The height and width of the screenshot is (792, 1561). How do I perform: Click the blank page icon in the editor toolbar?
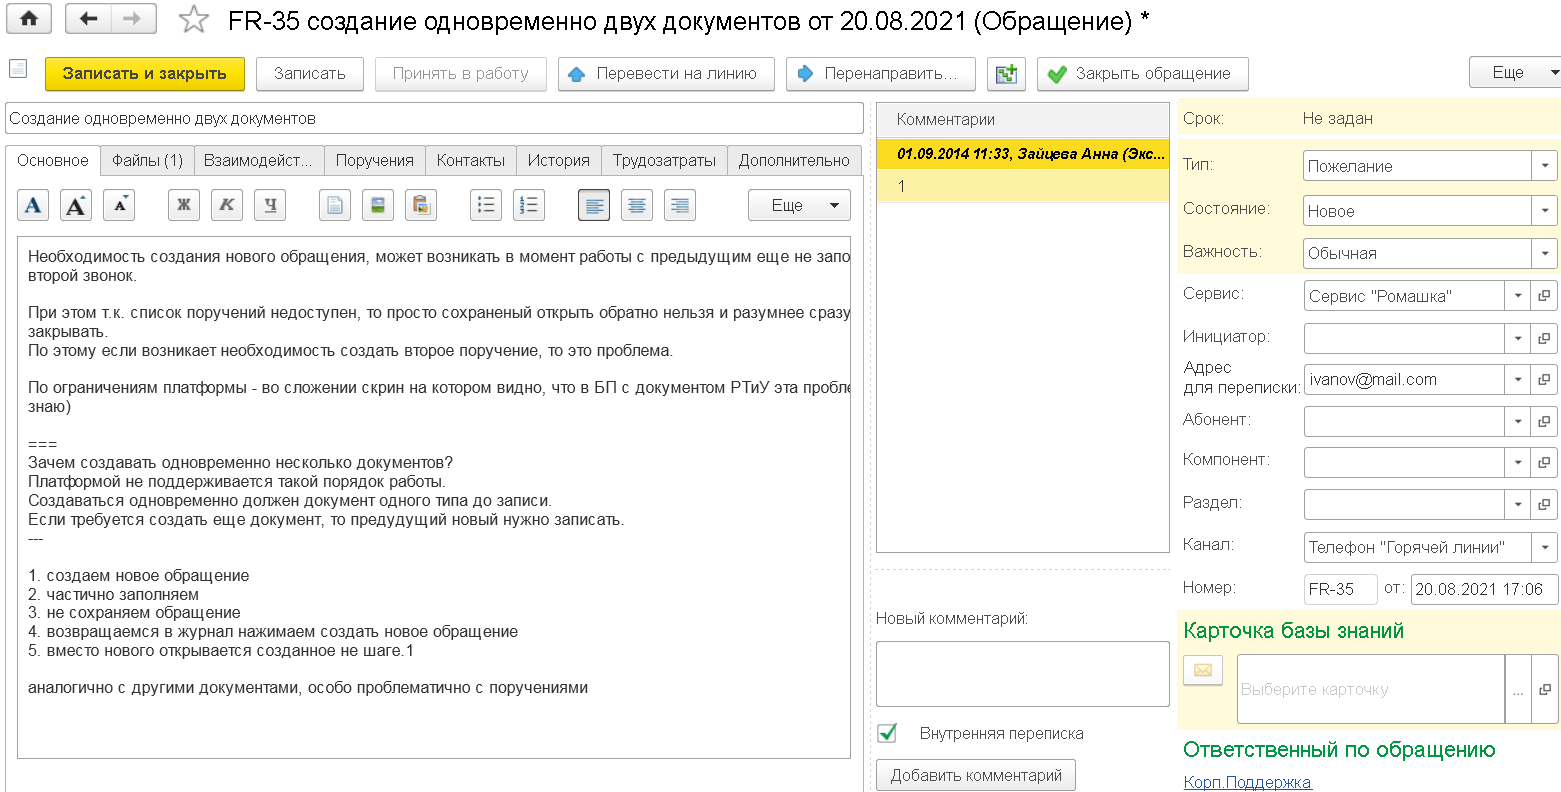(x=335, y=205)
